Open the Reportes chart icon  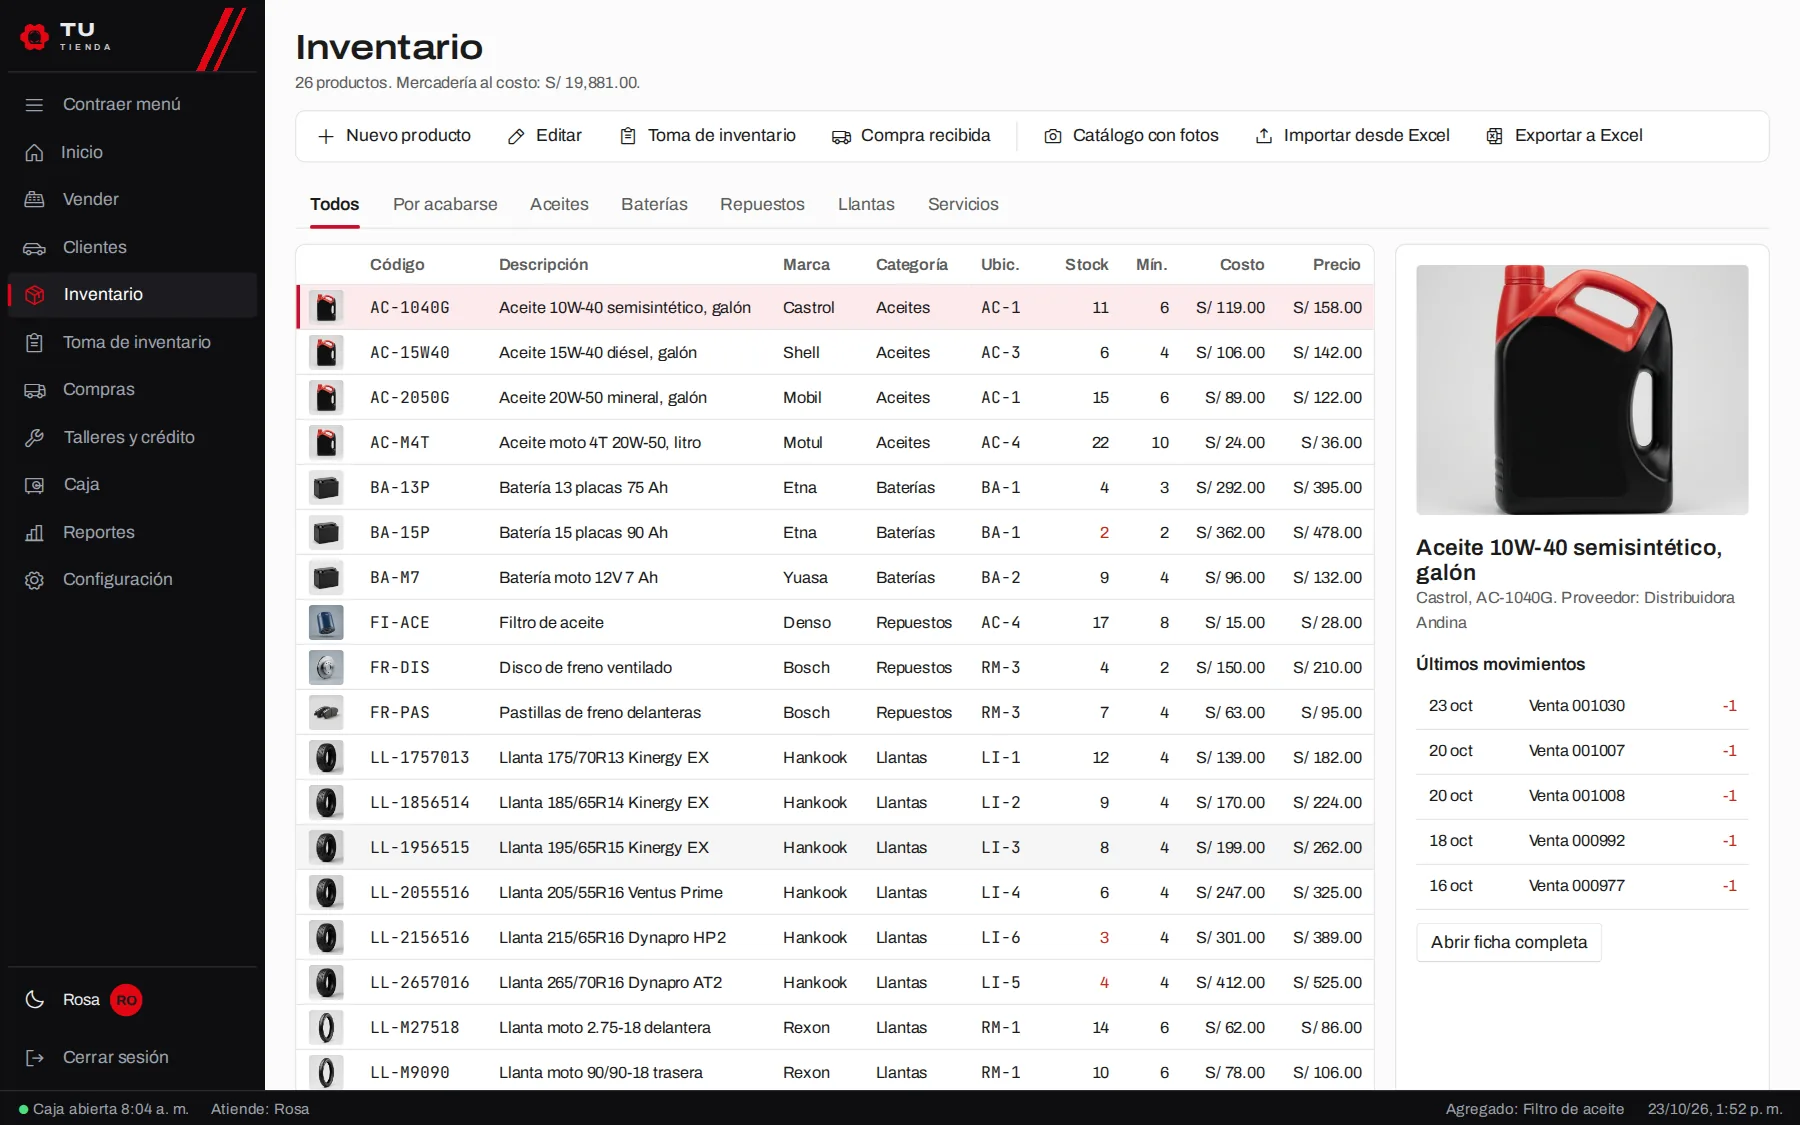pos(34,532)
